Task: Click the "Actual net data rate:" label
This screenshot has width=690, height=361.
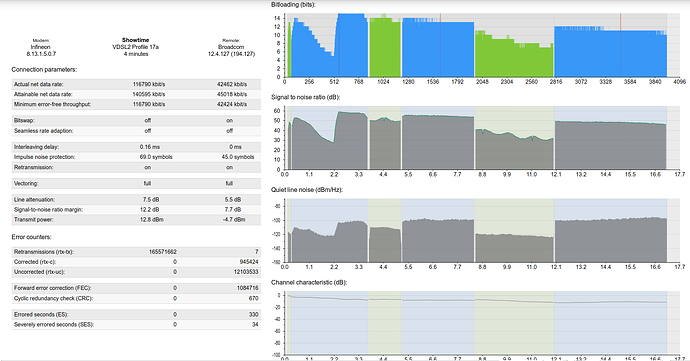Action: tap(39, 84)
